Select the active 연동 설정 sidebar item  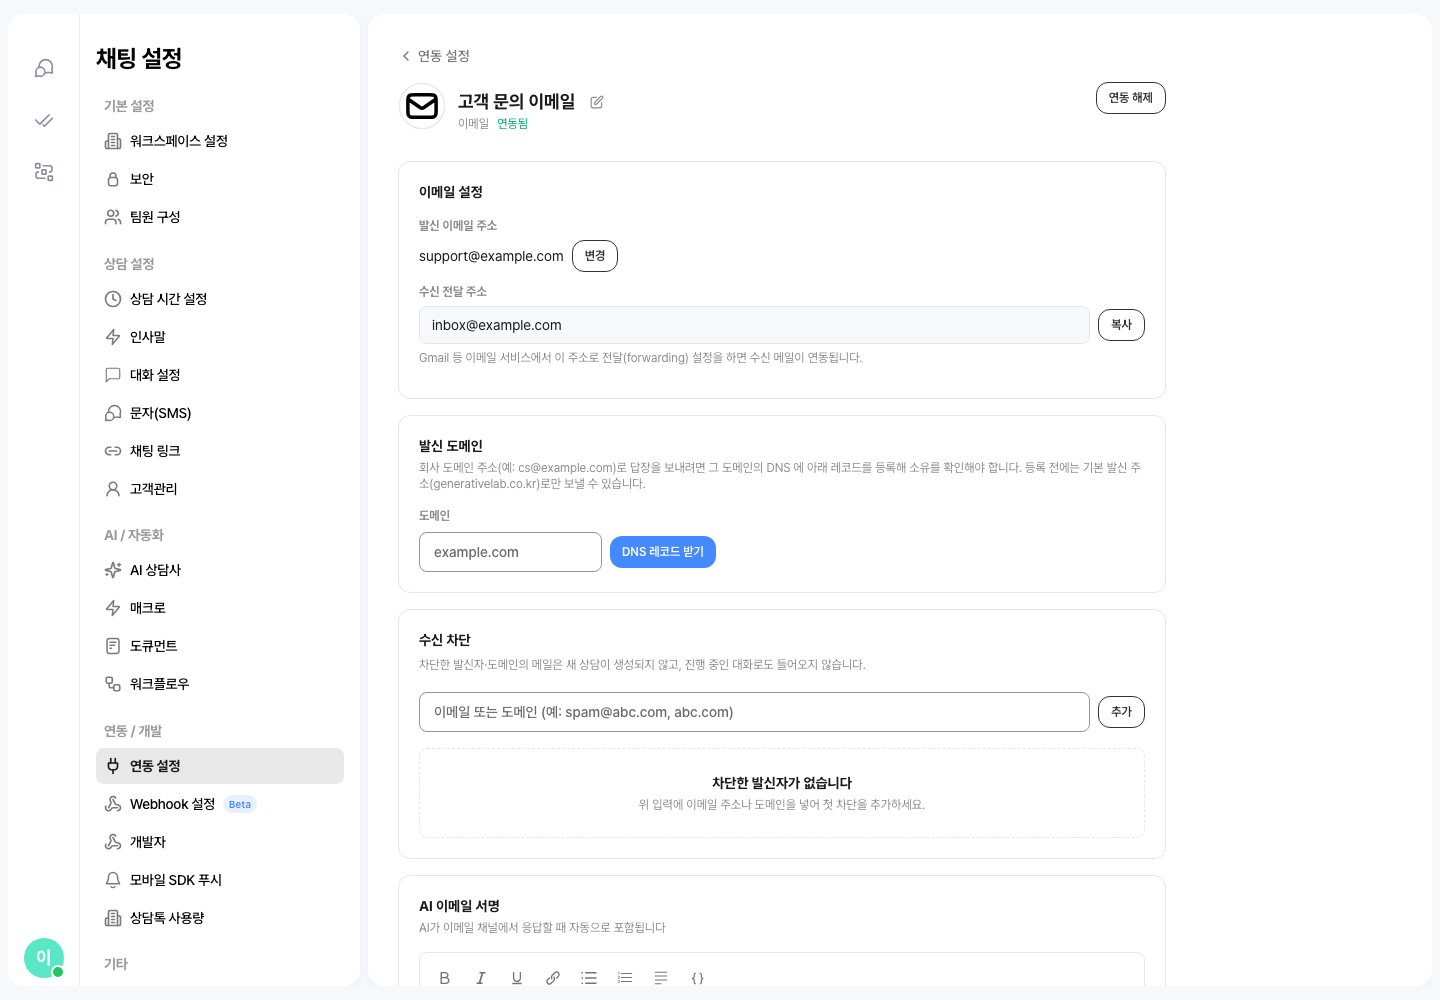pyautogui.click(x=220, y=766)
